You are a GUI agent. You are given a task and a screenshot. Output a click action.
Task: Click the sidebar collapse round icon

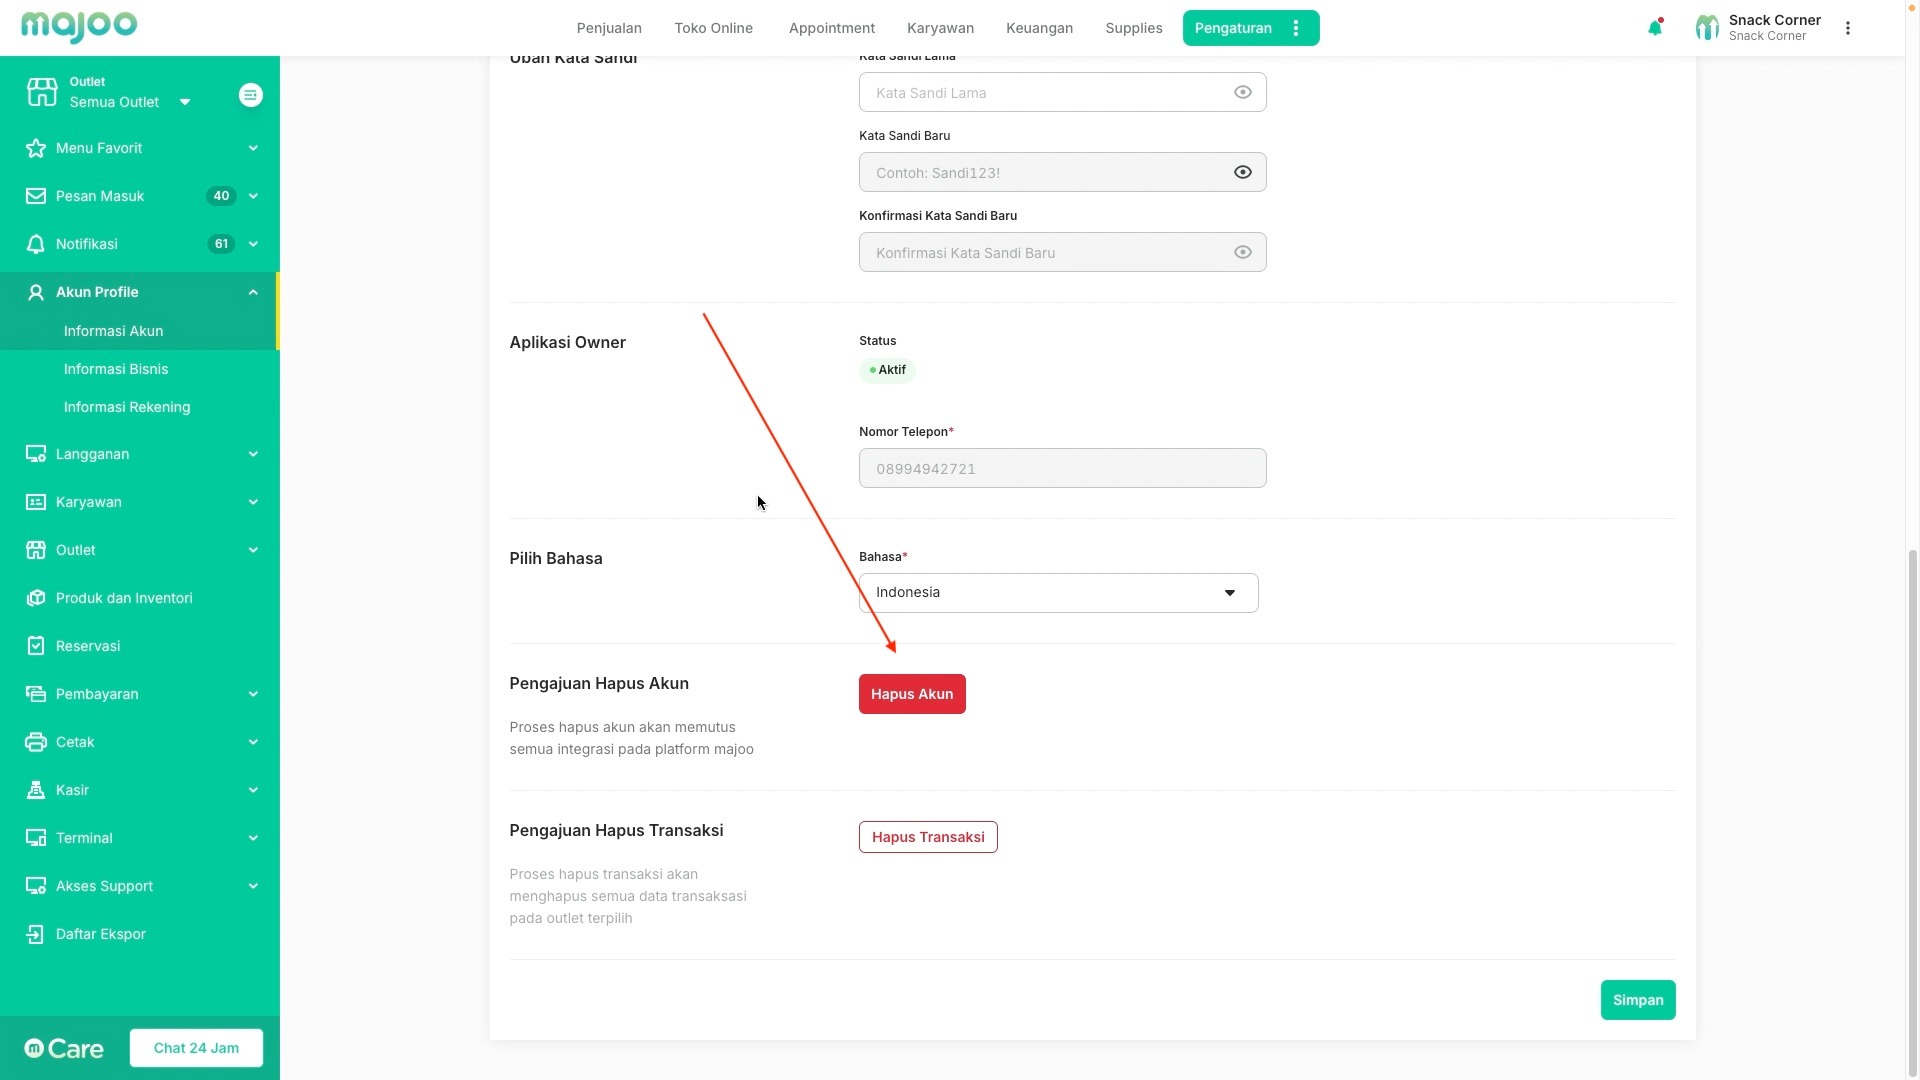tap(251, 95)
